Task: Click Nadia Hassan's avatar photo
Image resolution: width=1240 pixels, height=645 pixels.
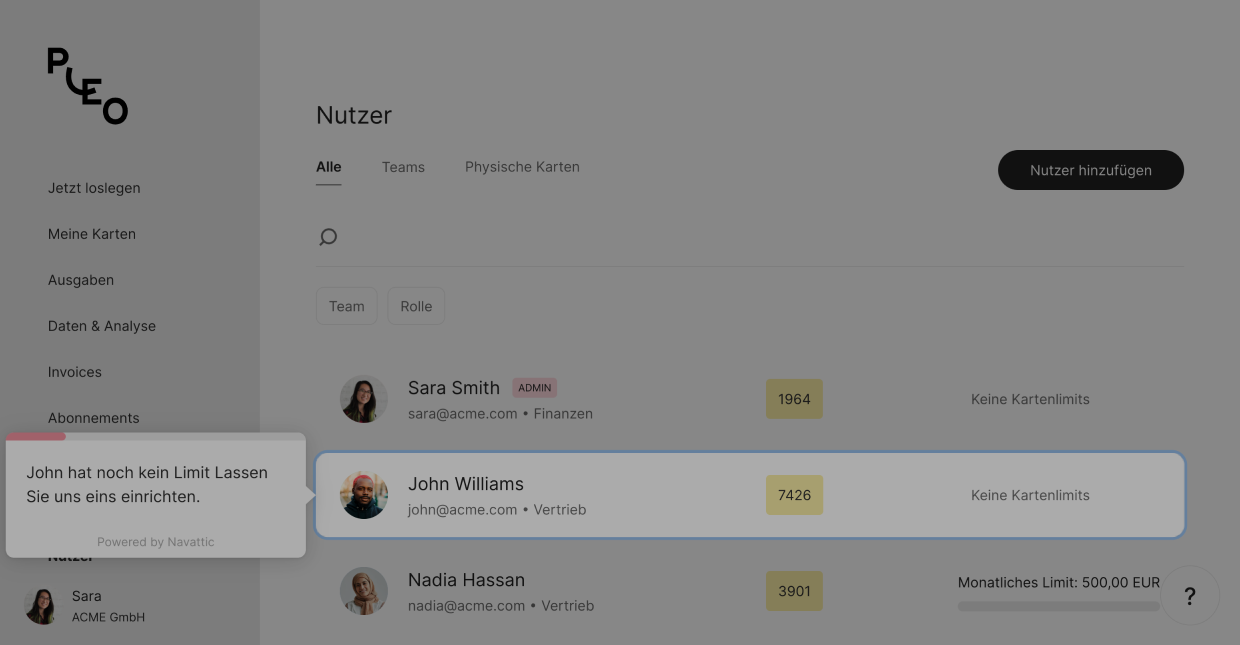Action: point(364,591)
